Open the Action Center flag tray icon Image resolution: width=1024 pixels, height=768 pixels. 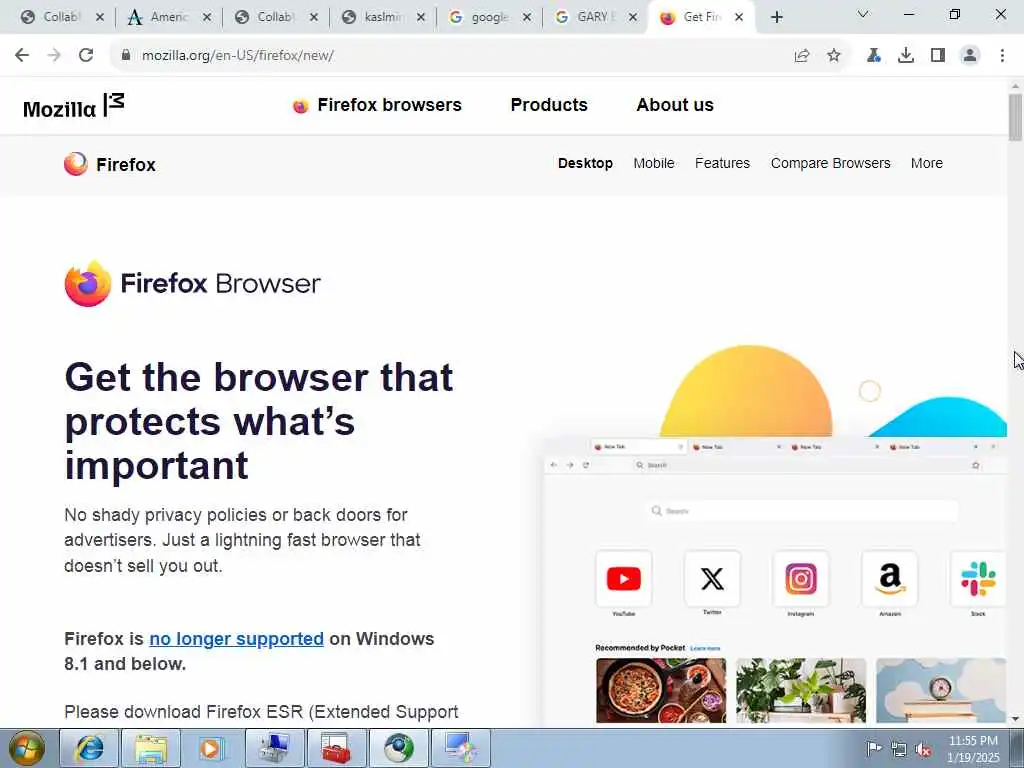(x=873, y=749)
